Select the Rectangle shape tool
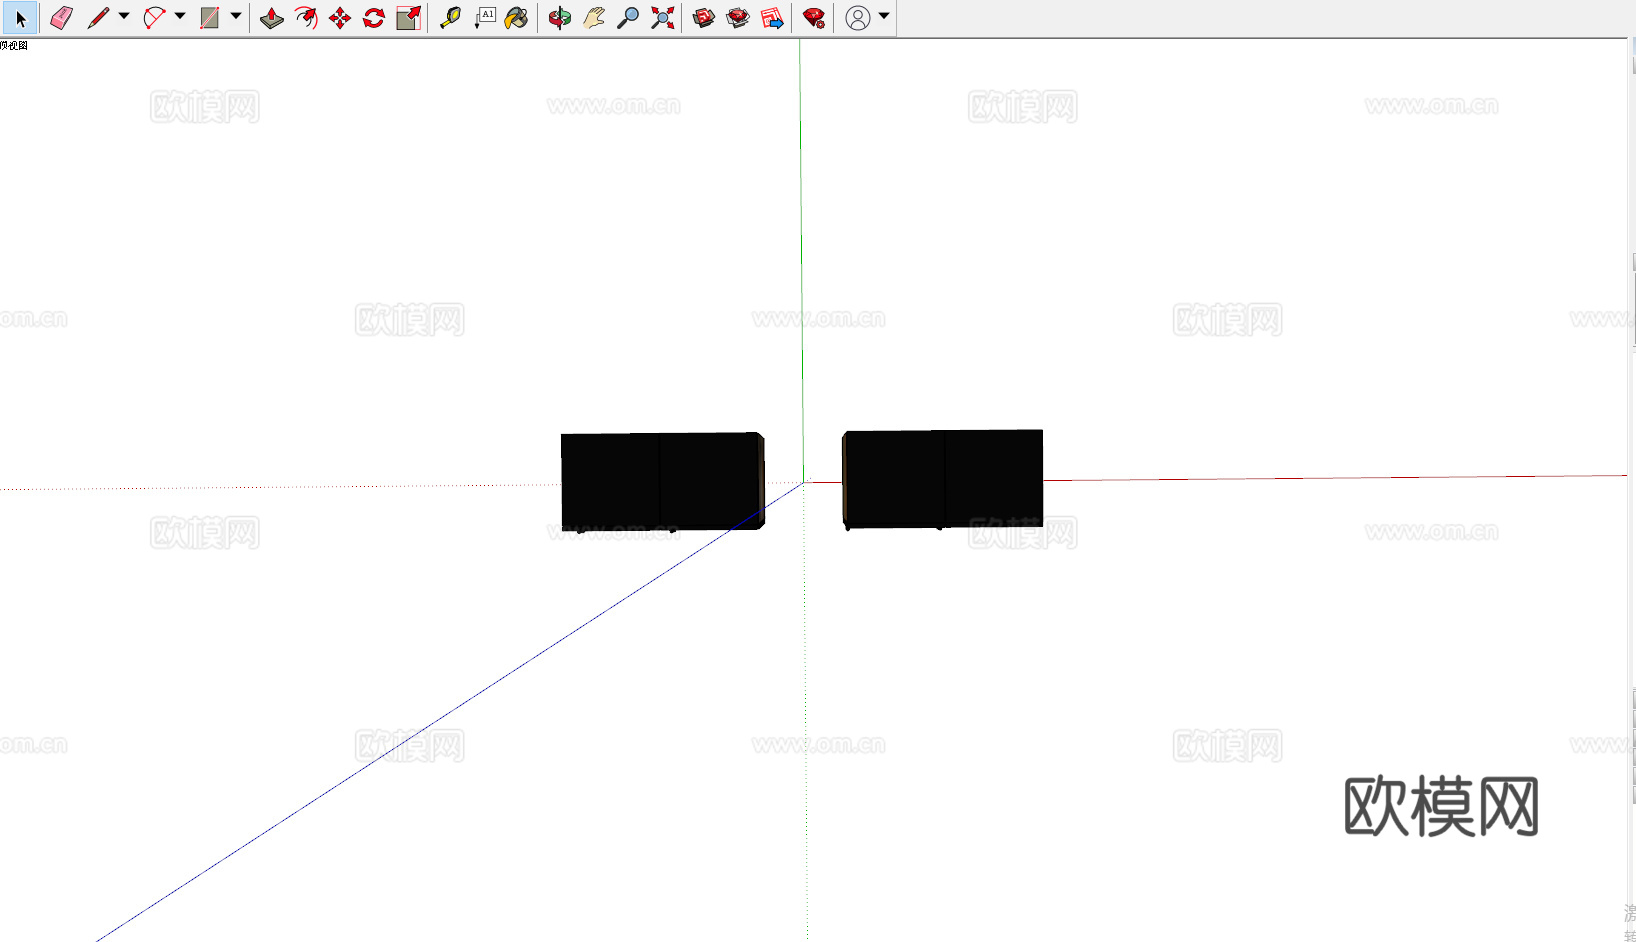The image size is (1636, 942). pyautogui.click(x=210, y=18)
